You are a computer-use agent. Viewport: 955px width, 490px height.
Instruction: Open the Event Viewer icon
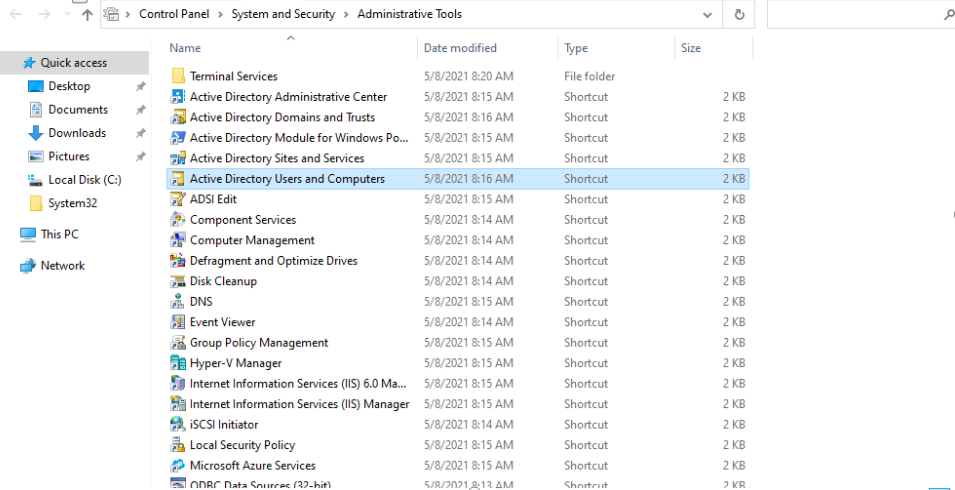pyautogui.click(x=178, y=322)
